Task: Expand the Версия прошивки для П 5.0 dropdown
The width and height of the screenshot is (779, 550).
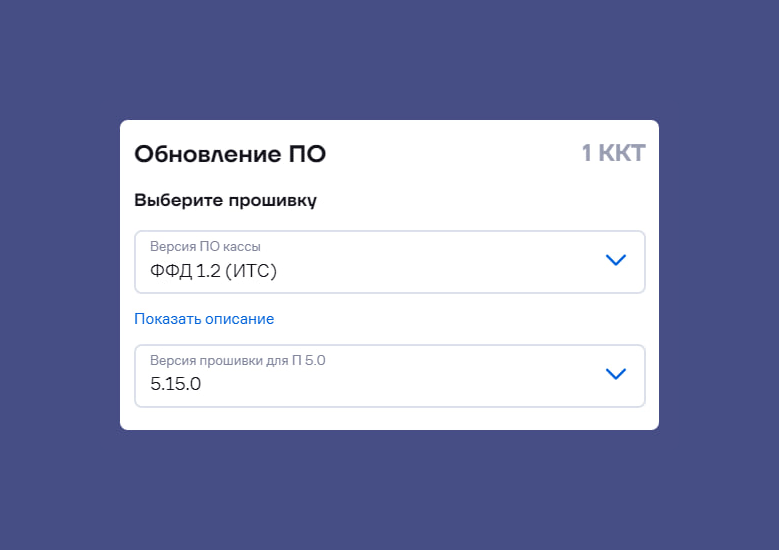Action: [x=389, y=376]
